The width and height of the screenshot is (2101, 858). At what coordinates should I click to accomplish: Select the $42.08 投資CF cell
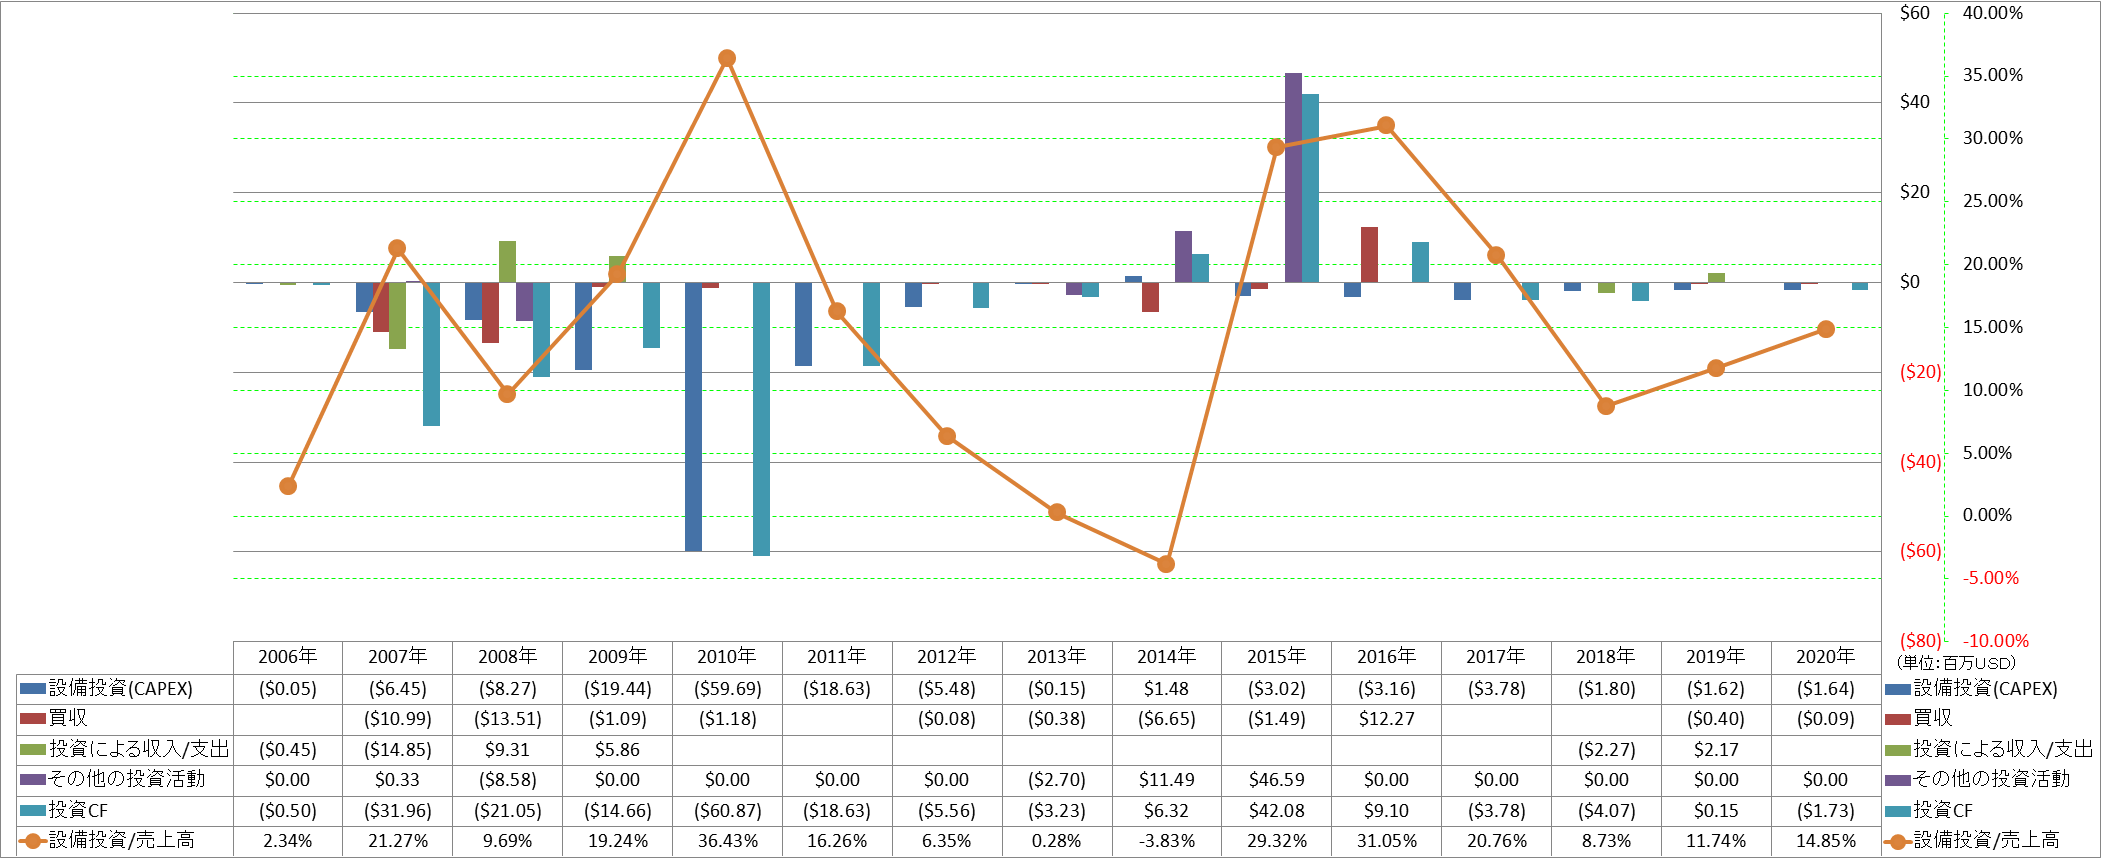1276,811
